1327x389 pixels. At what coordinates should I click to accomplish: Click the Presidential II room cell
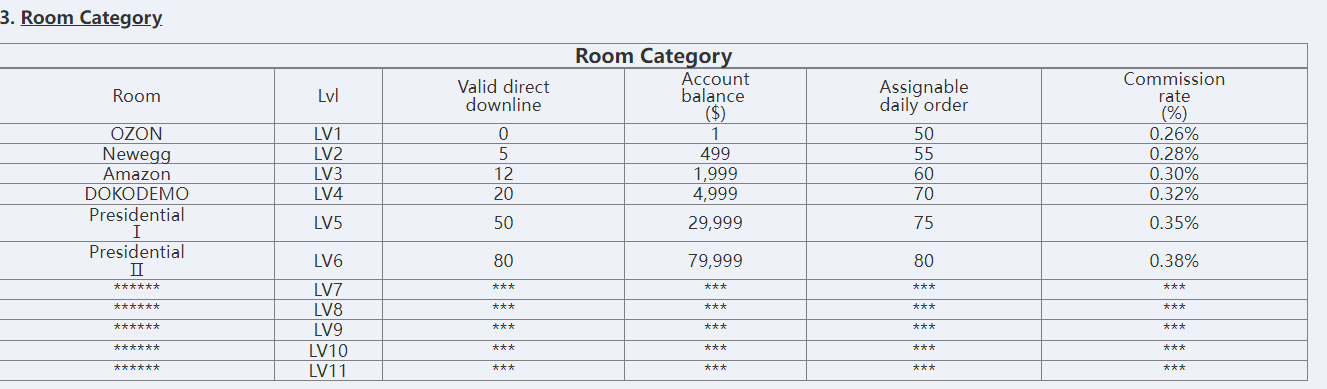[x=137, y=261]
